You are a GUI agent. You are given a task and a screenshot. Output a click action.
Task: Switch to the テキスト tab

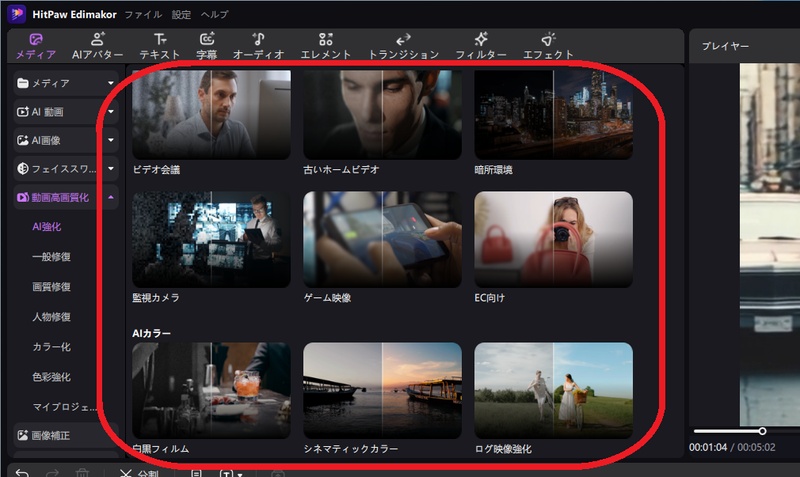[160, 46]
